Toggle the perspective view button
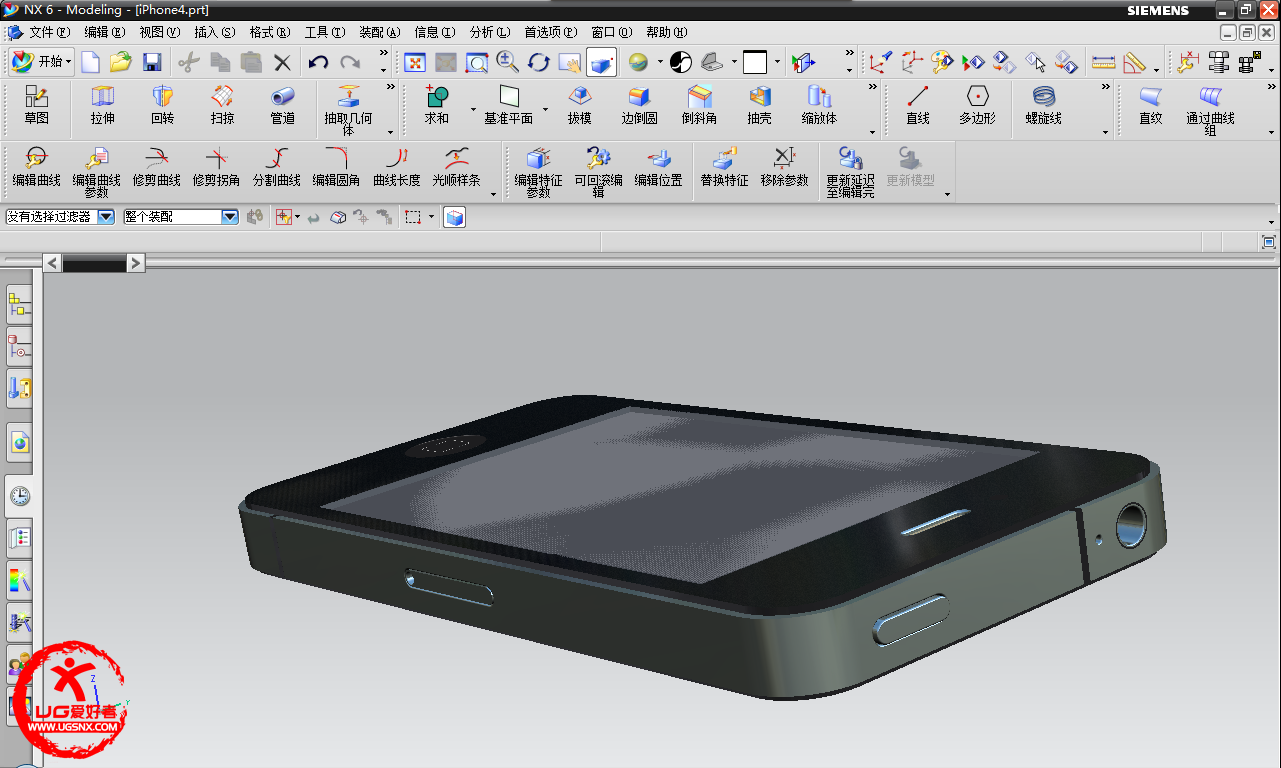The image size is (1281, 768). coord(601,63)
